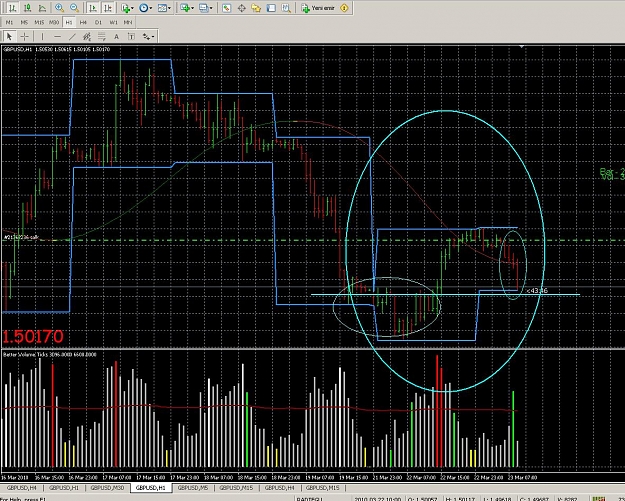Open the new chart dropdown
Screen dimensions: 625x501
[187, 8]
